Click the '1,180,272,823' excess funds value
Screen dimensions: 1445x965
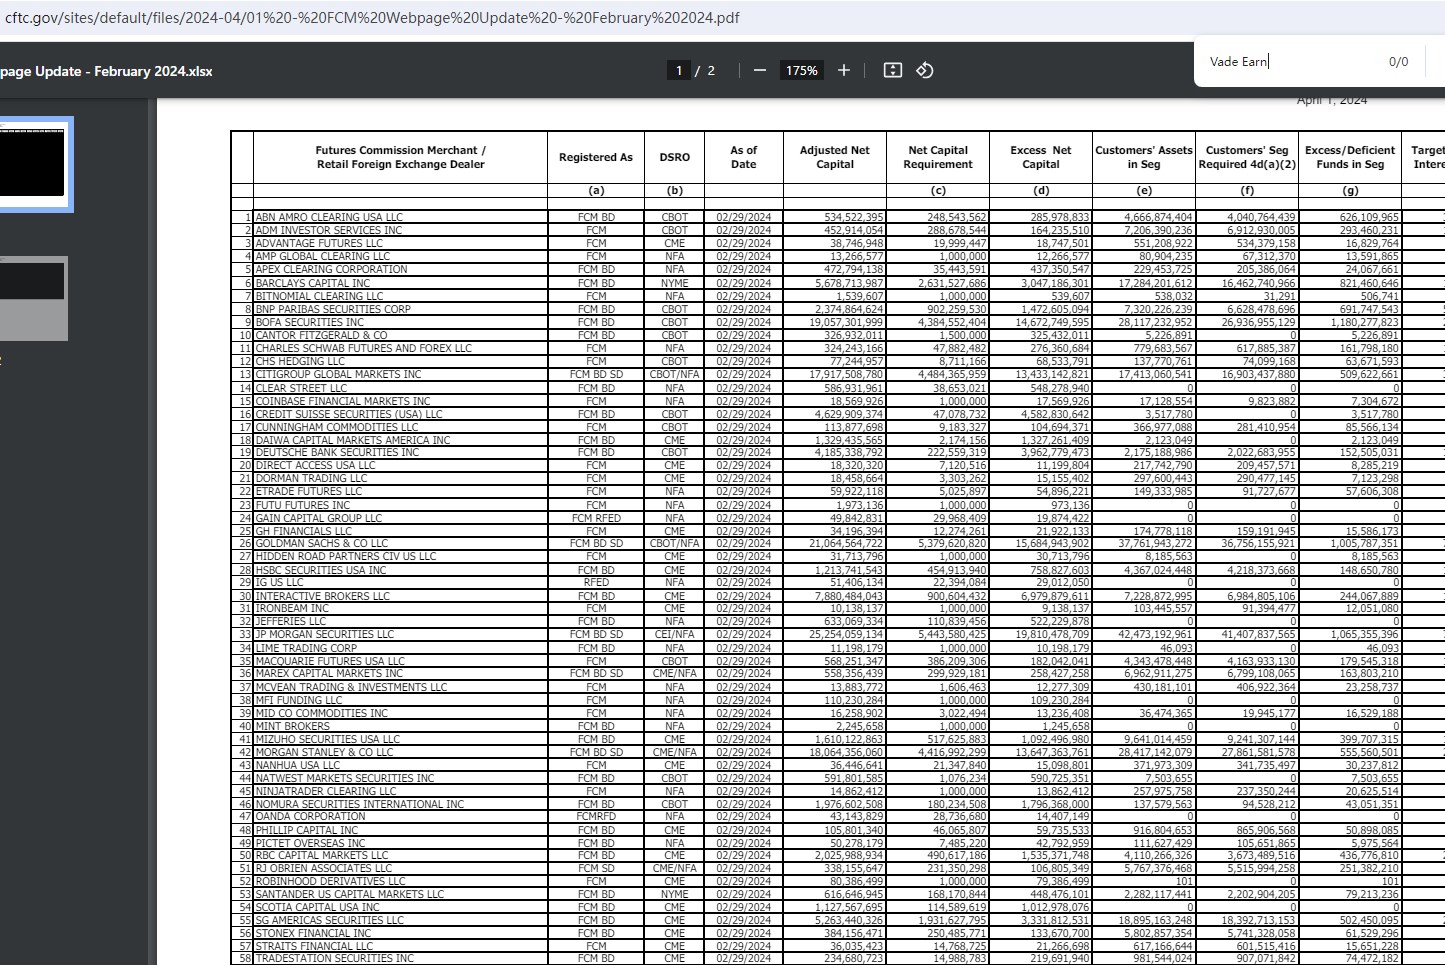coord(1365,322)
